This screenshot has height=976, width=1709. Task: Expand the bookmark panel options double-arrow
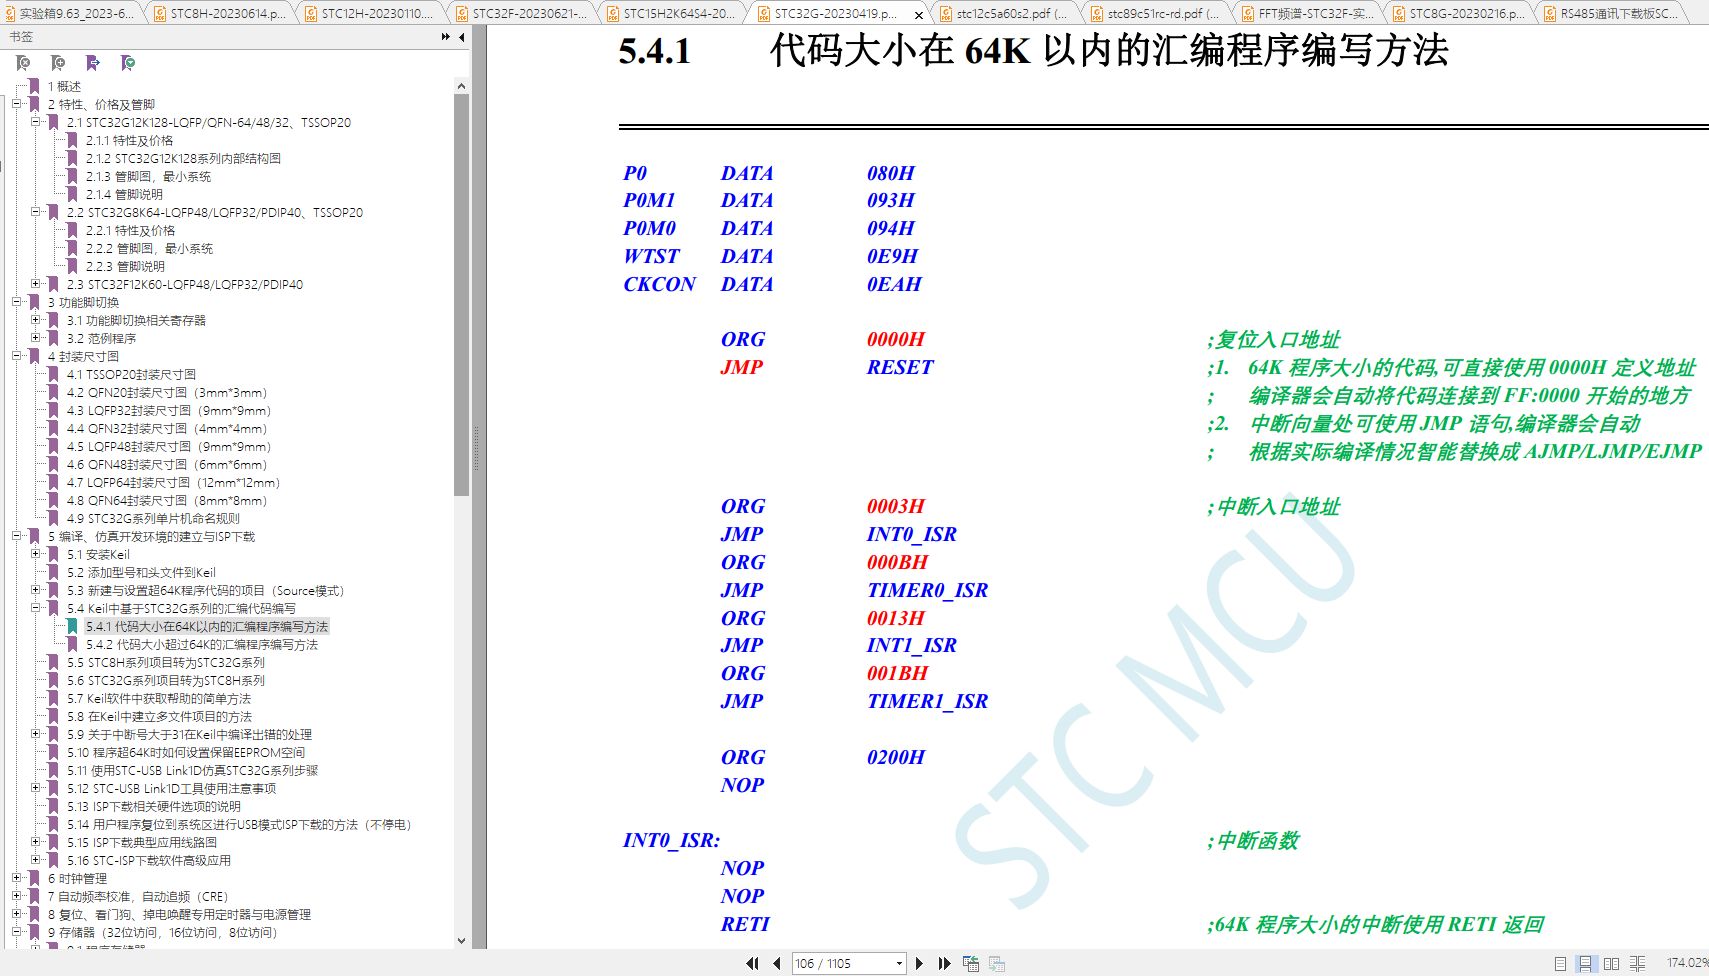point(446,37)
